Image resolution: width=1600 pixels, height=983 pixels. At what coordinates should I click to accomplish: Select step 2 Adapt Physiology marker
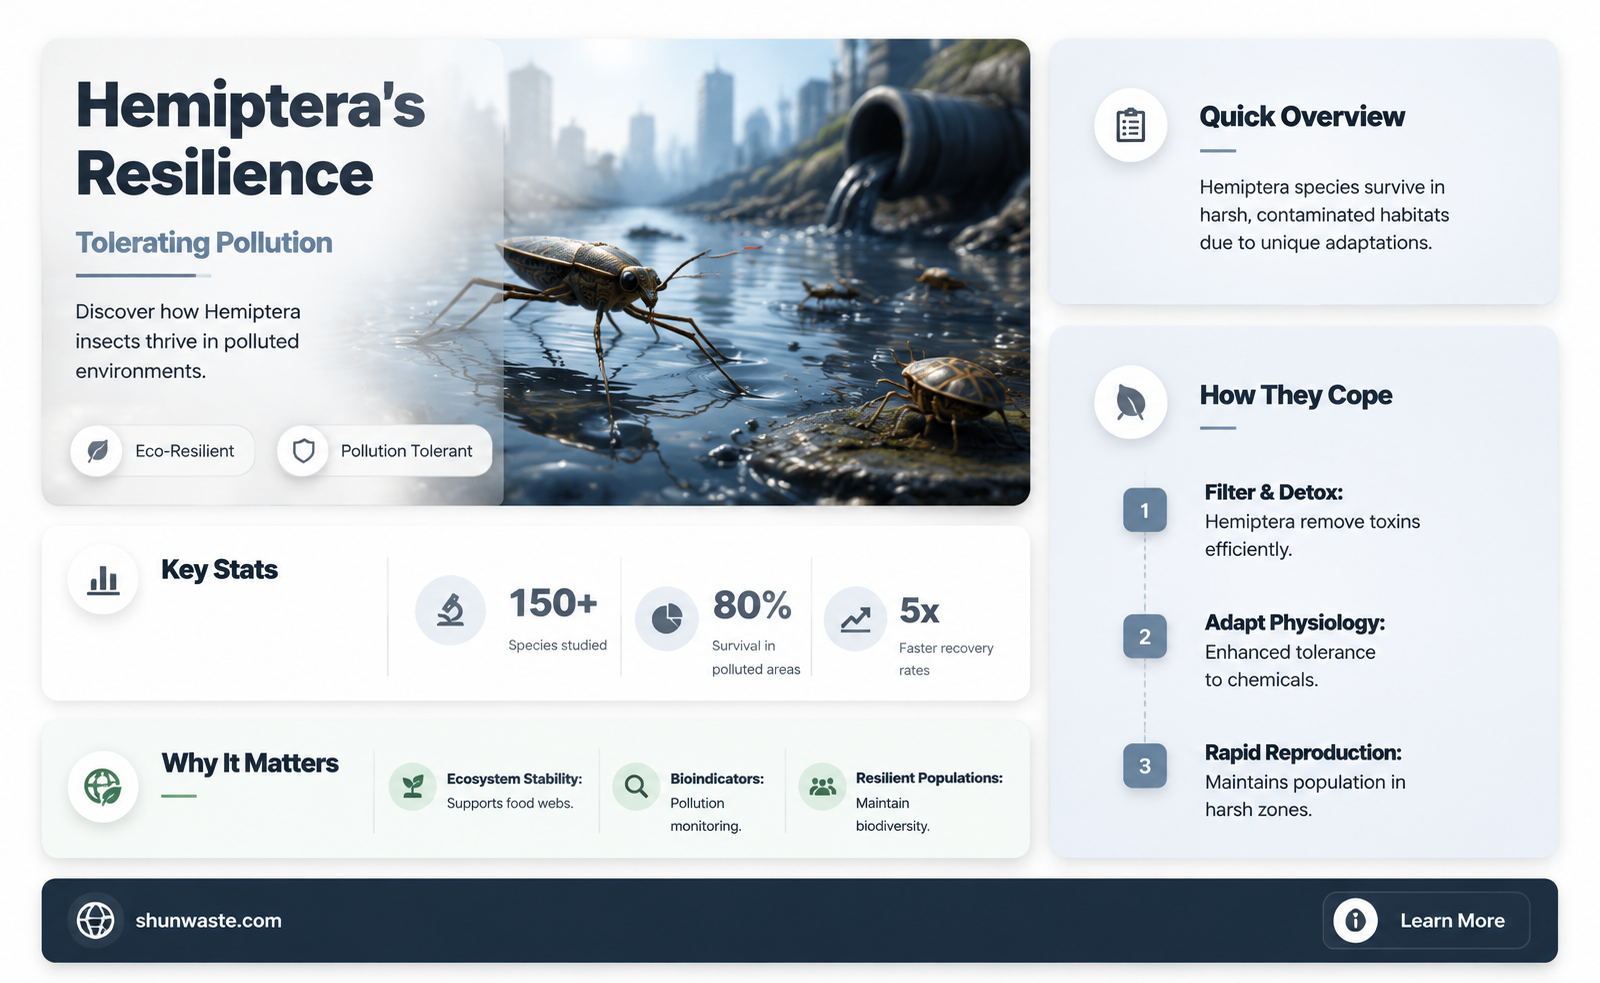(1145, 636)
